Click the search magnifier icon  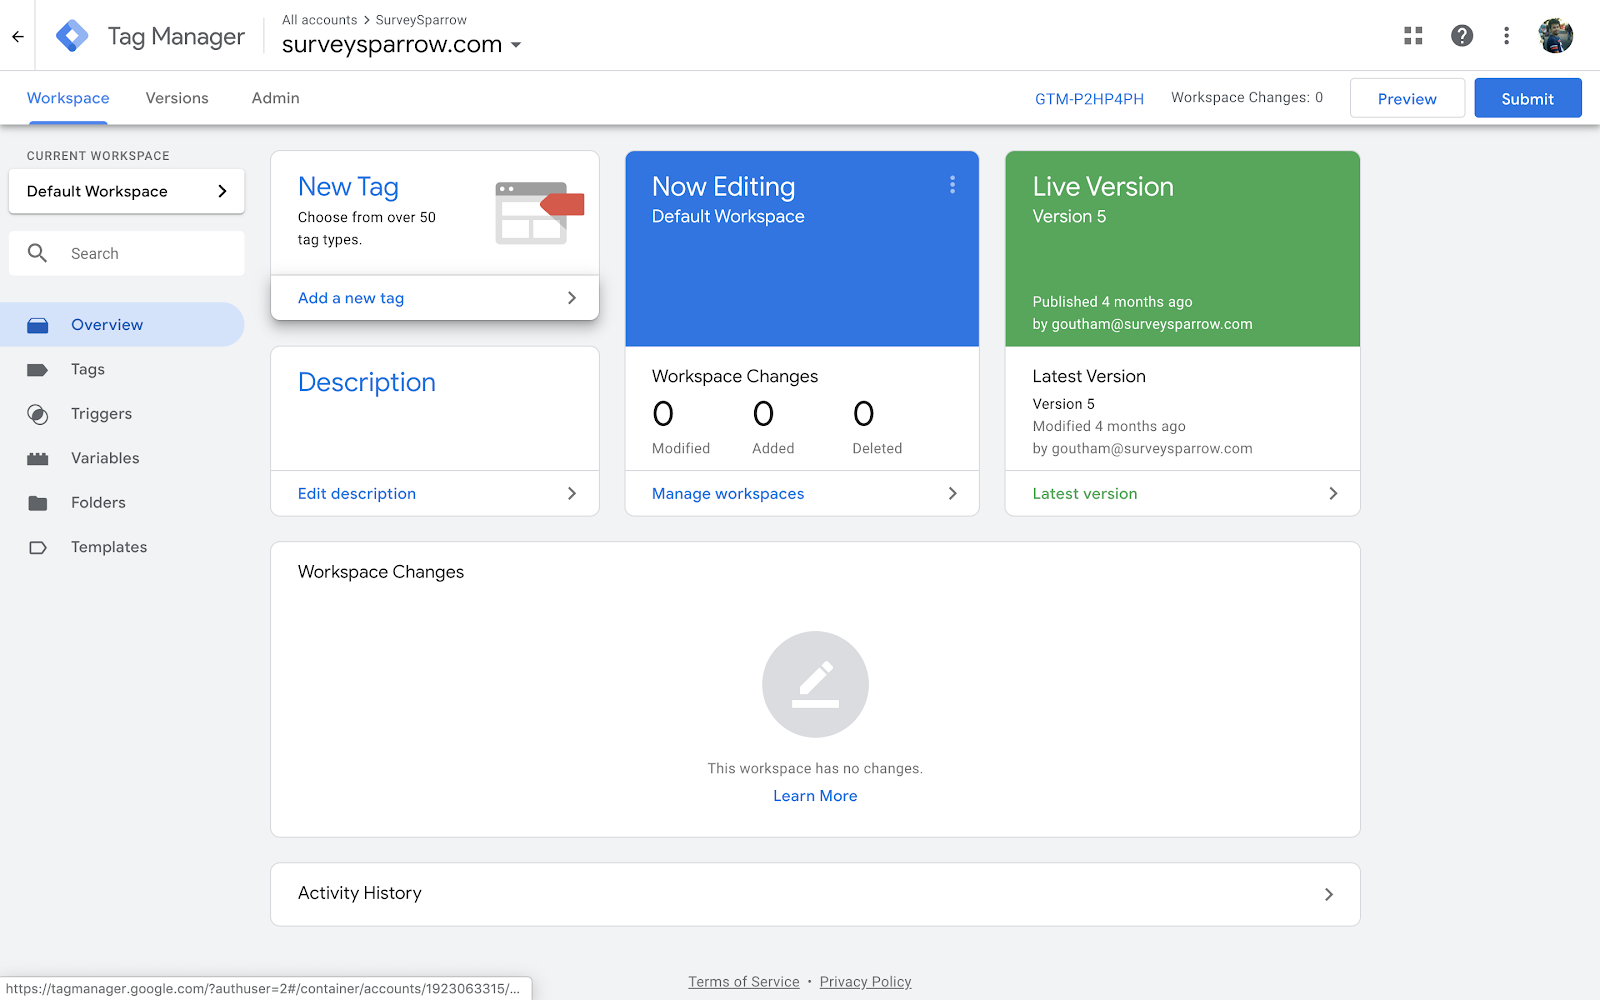(38, 253)
